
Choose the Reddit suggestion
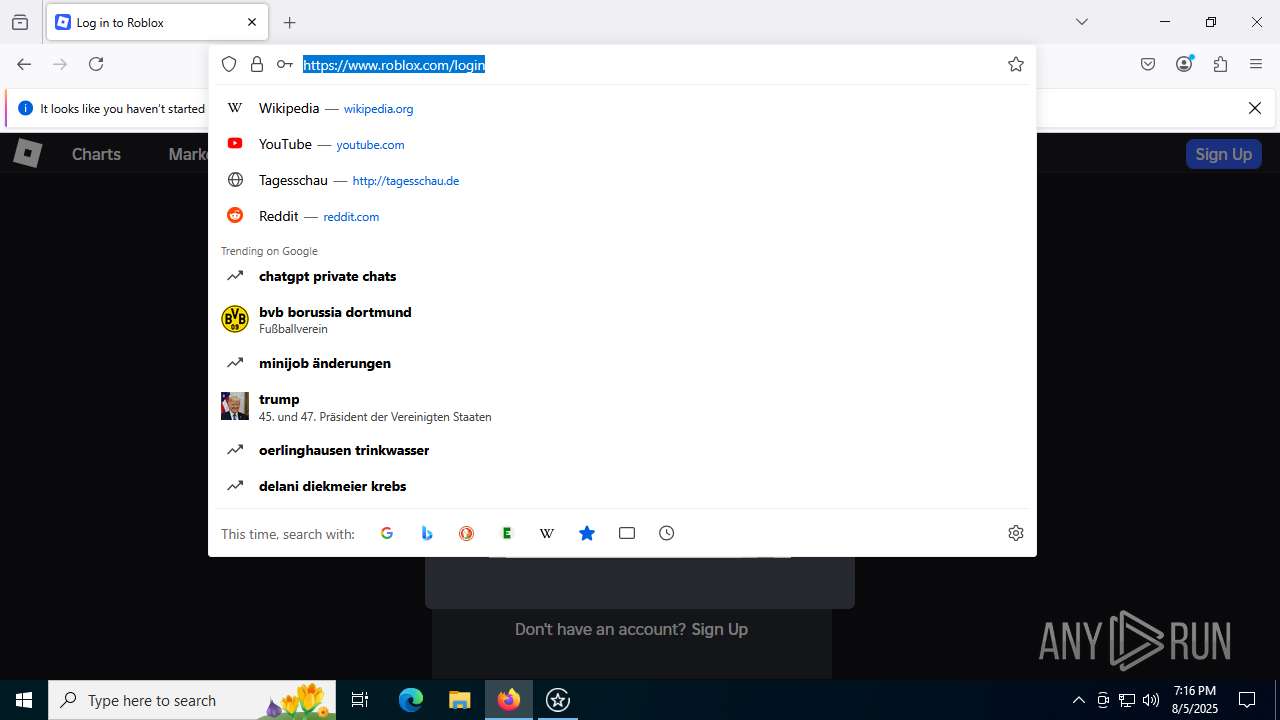(x=622, y=216)
